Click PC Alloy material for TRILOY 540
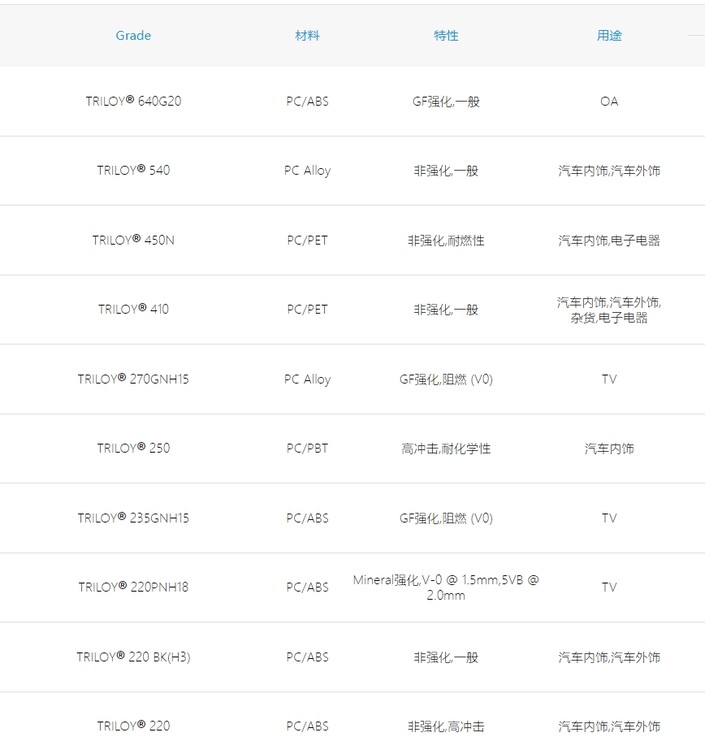Viewport: 705px width, 750px height. [x=307, y=170]
